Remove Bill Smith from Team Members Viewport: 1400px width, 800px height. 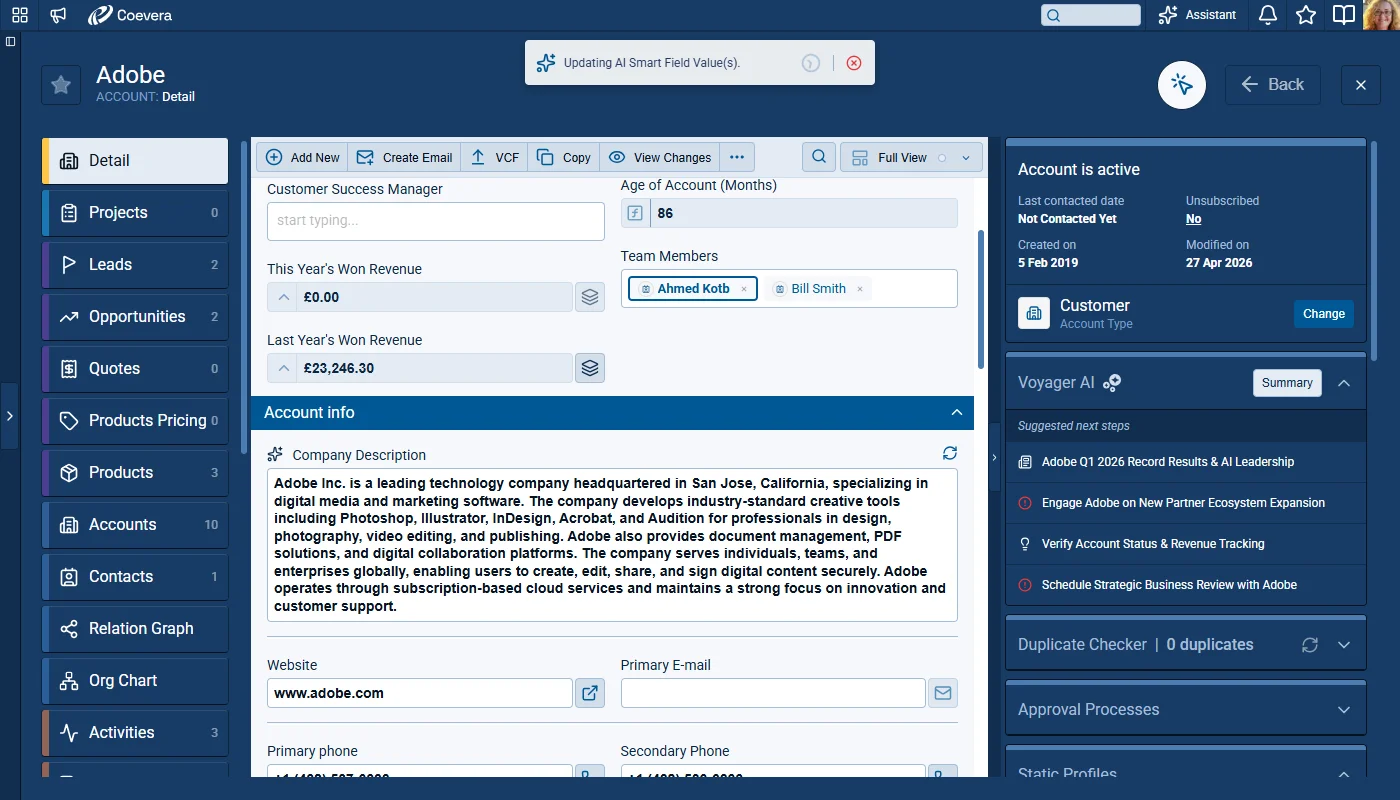[860, 289]
